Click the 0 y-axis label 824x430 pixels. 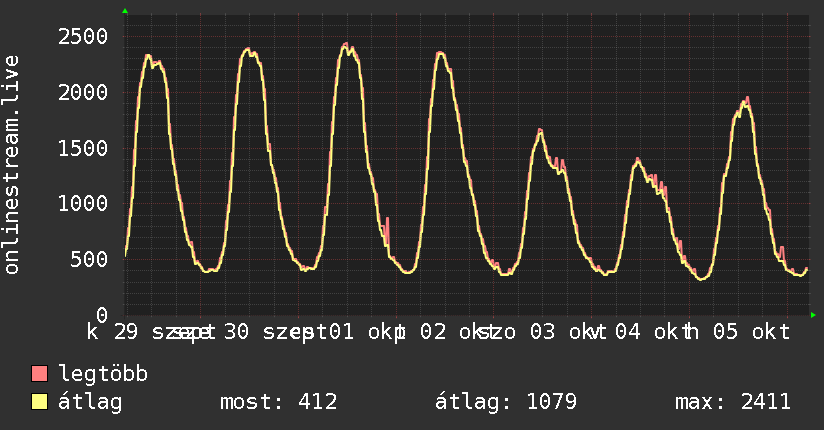point(102,315)
